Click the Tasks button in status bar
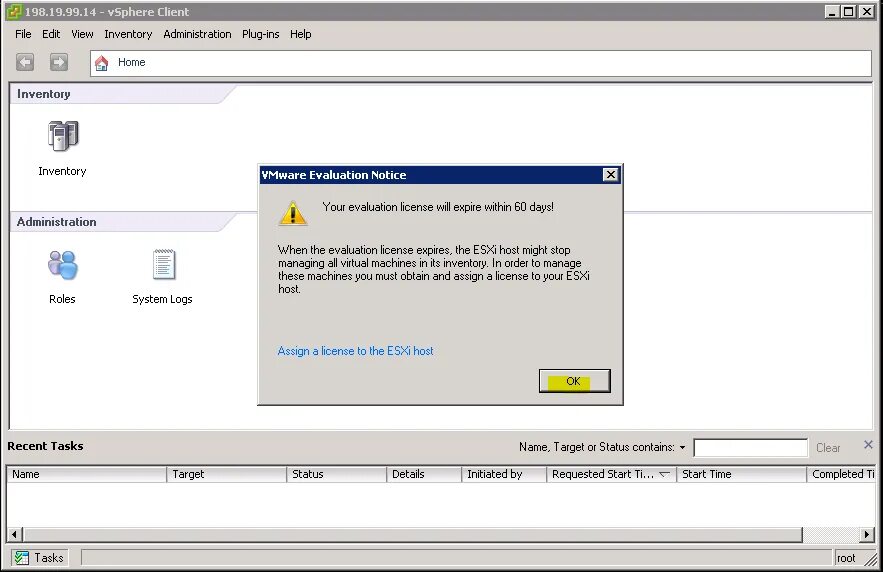The height and width of the screenshot is (572, 883). point(39,557)
